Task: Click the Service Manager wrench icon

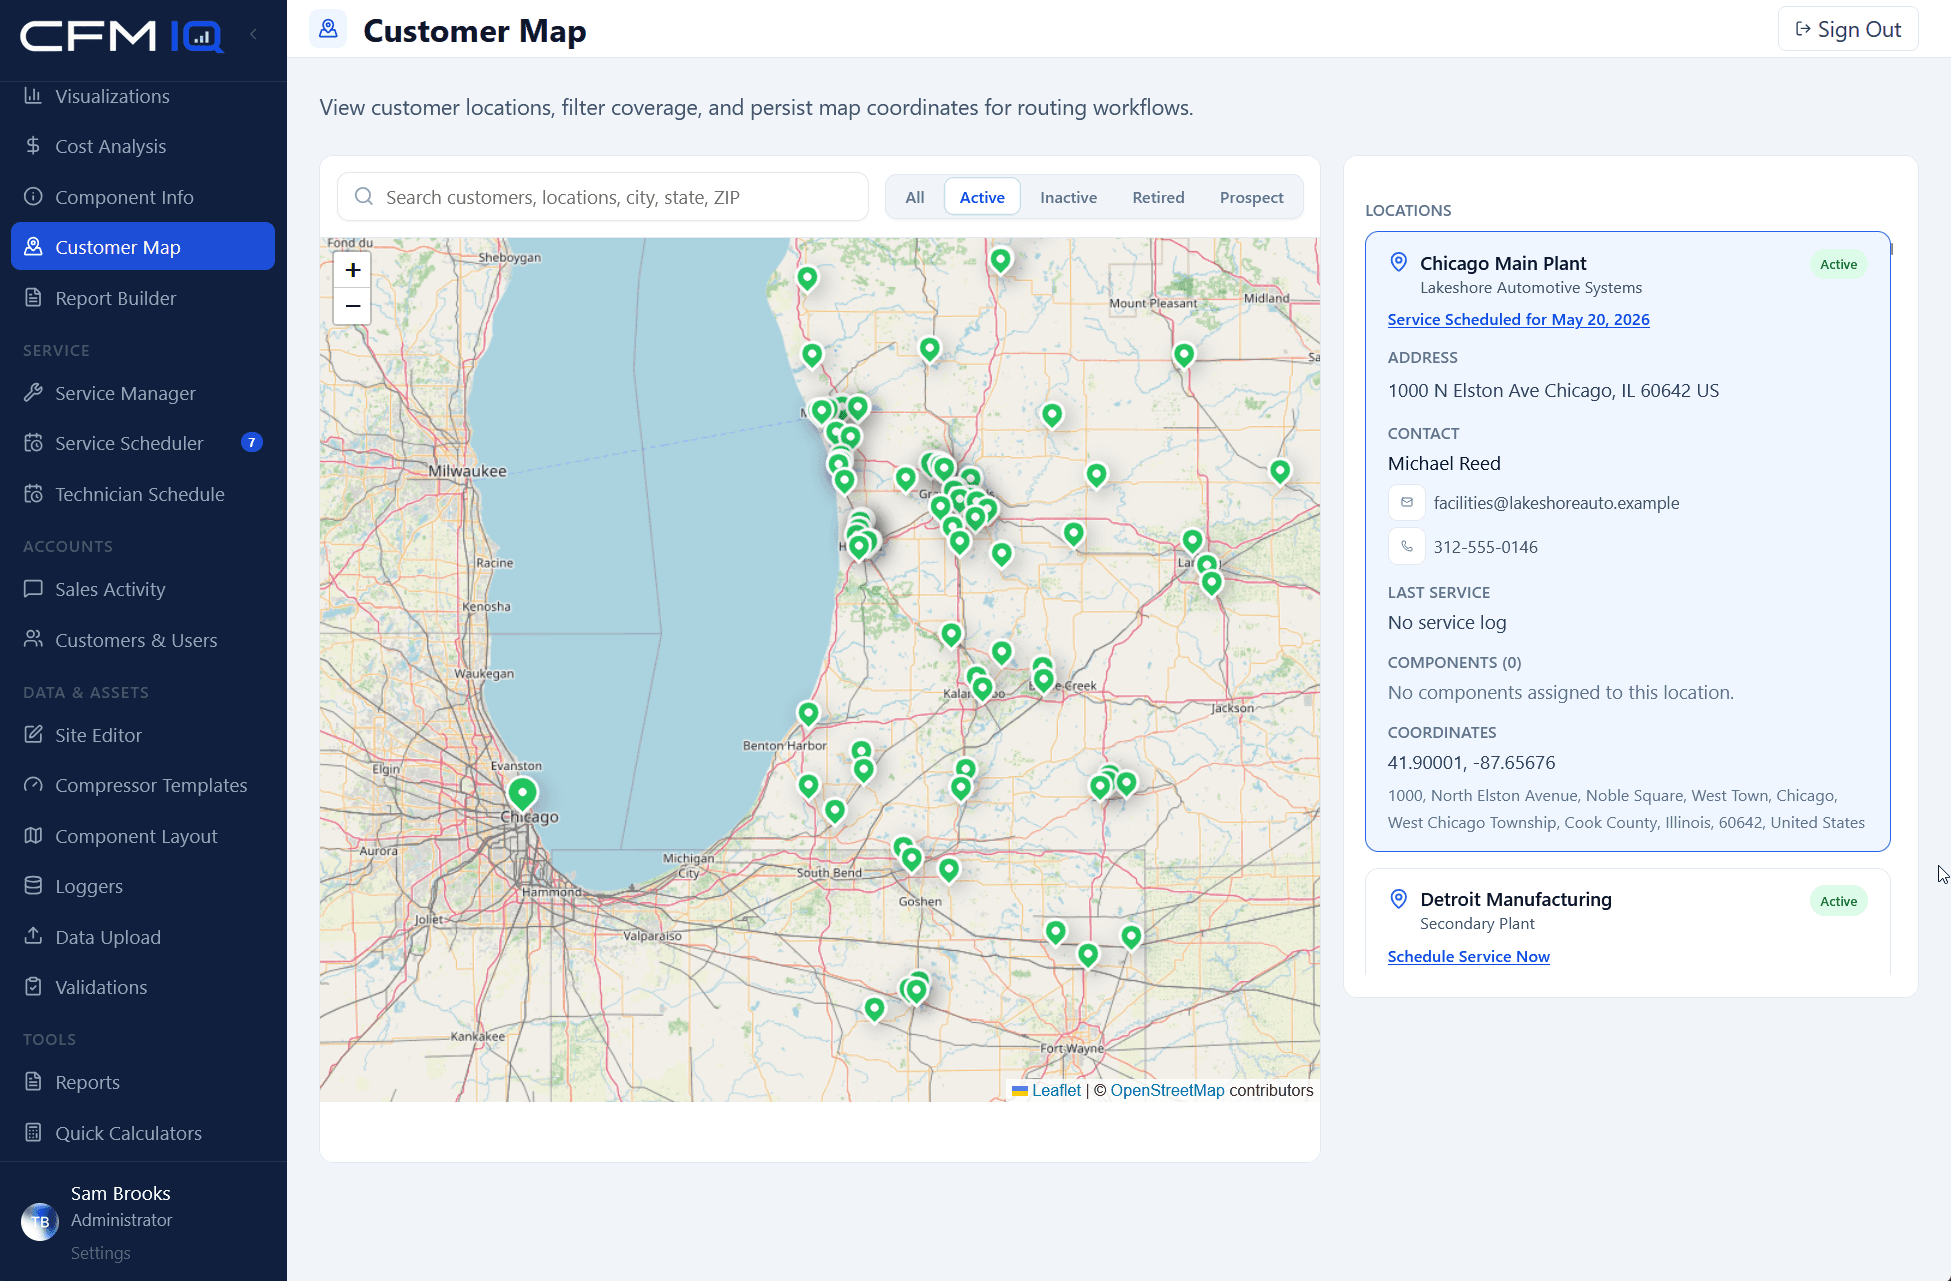Action: click(x=33, y=393)
